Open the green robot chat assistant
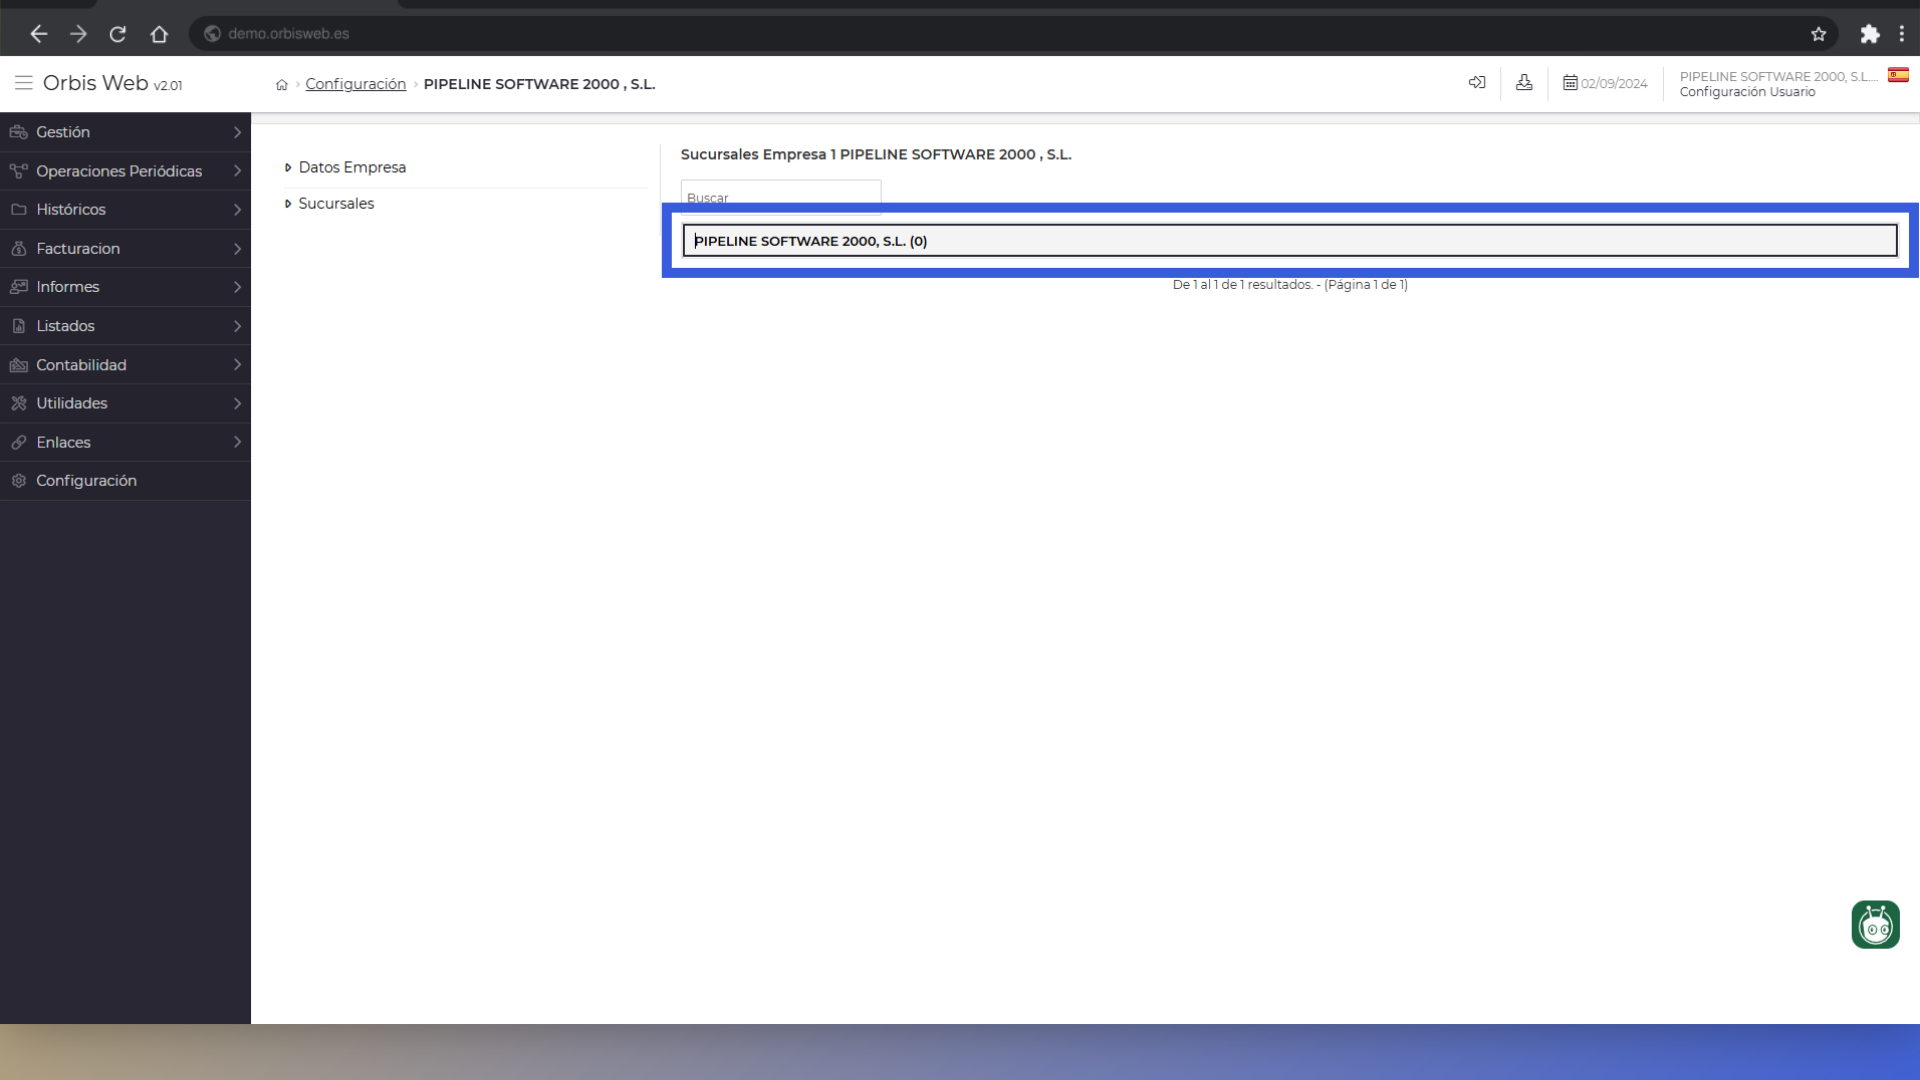1920x1080 pixels. [x=1875, y=925]
